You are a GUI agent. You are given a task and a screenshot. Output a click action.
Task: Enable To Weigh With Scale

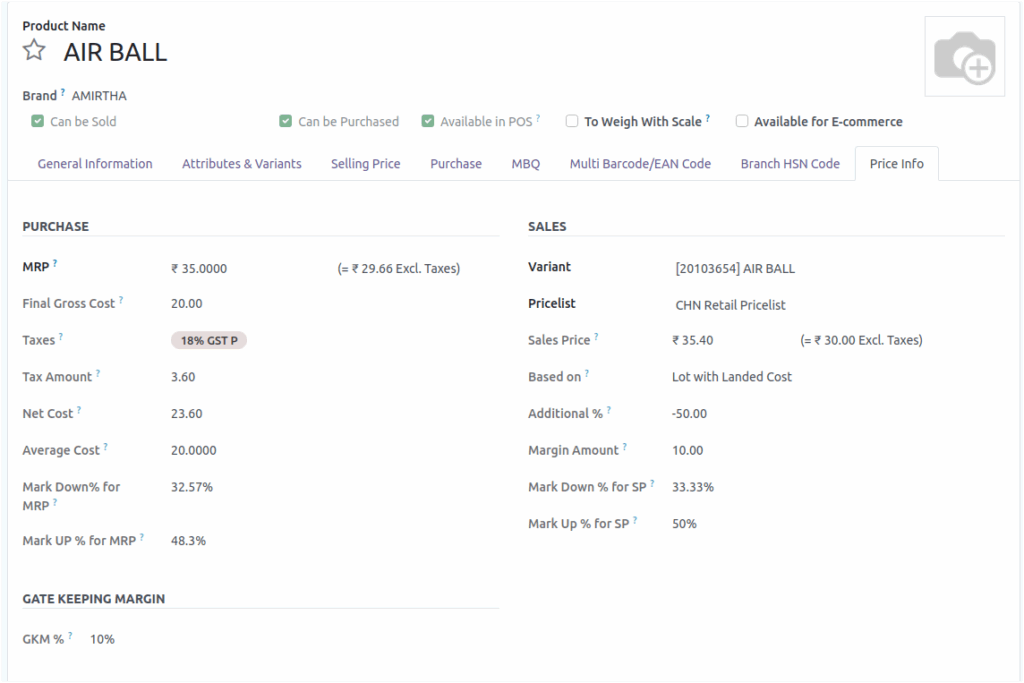coord(571,120)
